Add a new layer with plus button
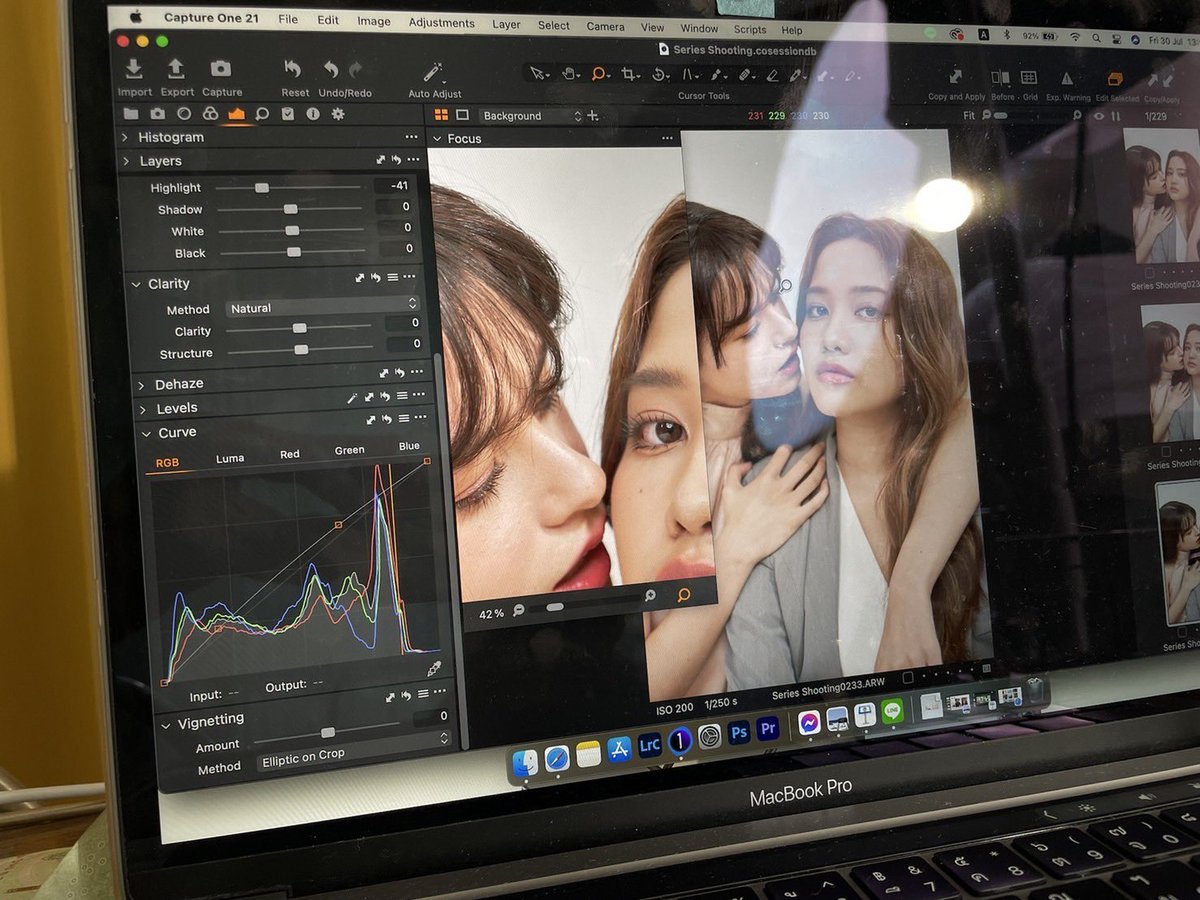The image size is (1200, 900). 593,117
